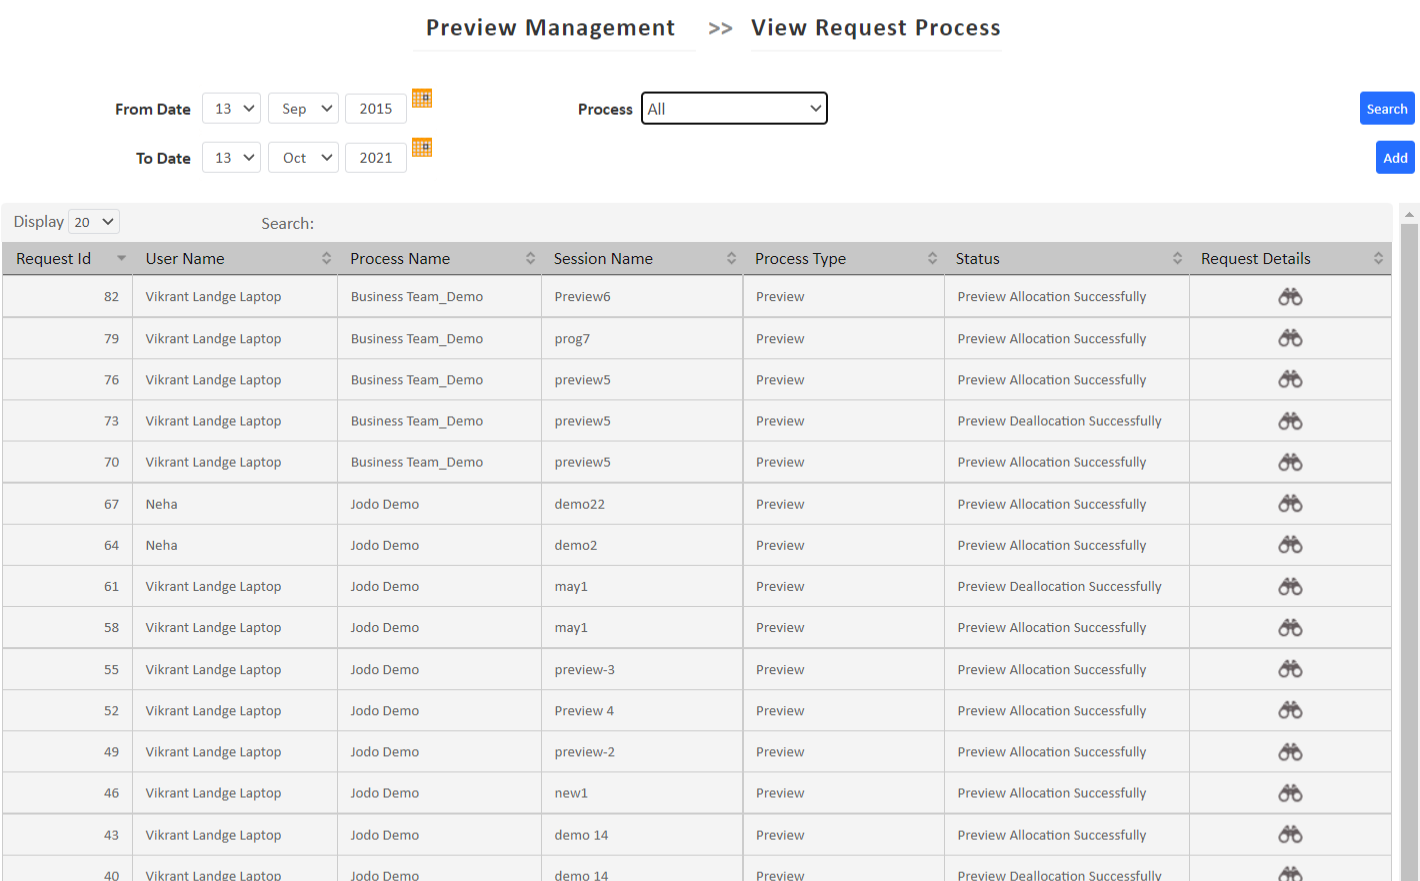This screenshot has height=881, width=1420.
Task: Open the From Date calendar picker
Action: tap(421, 97)
